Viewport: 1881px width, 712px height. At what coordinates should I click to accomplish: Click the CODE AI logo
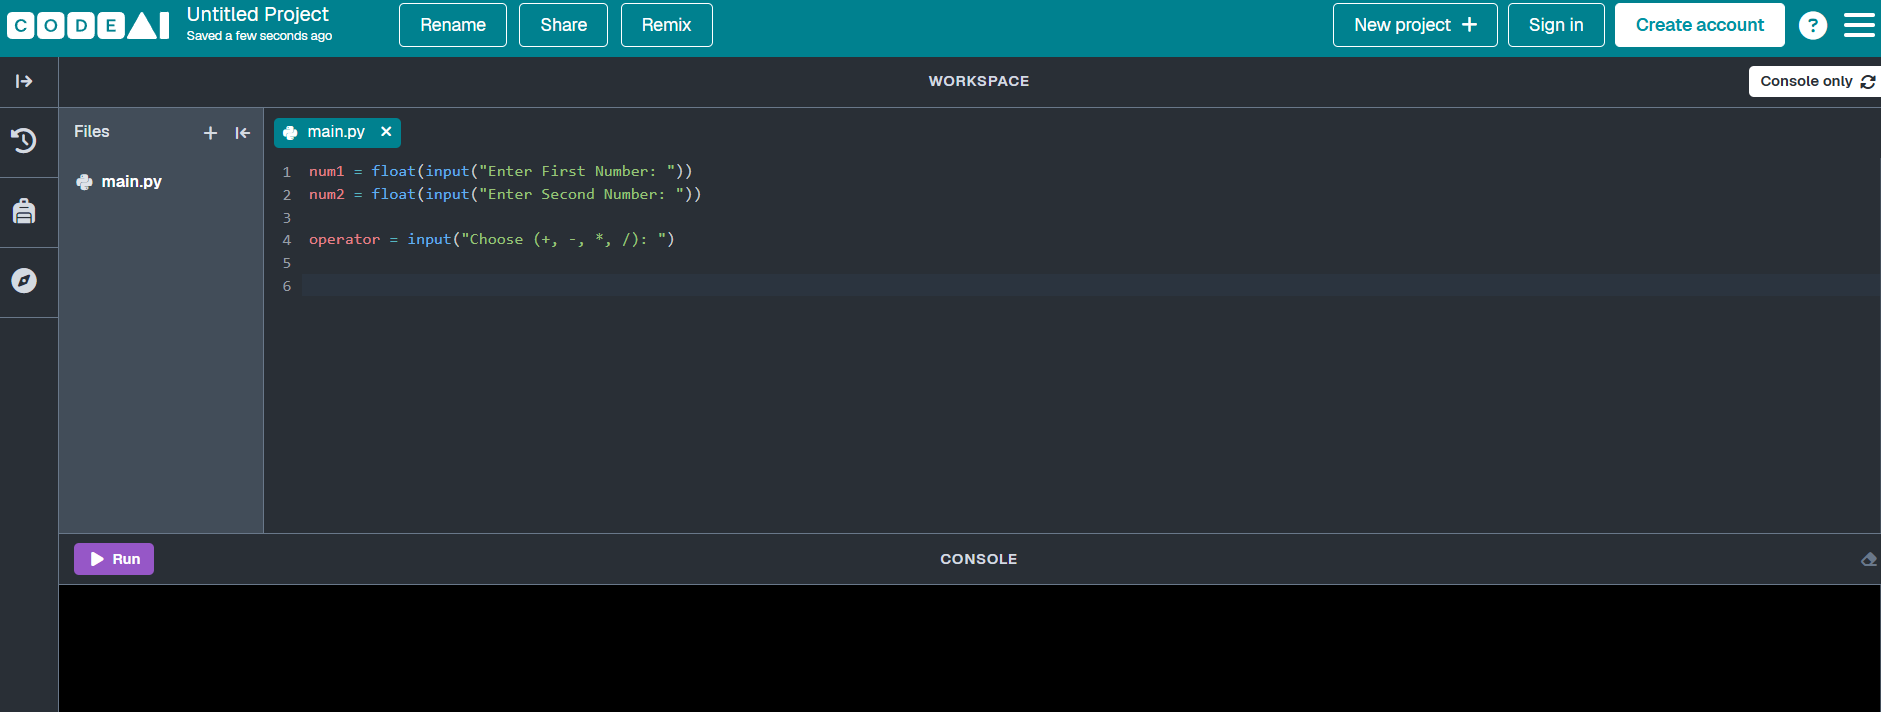coord(88,25)
